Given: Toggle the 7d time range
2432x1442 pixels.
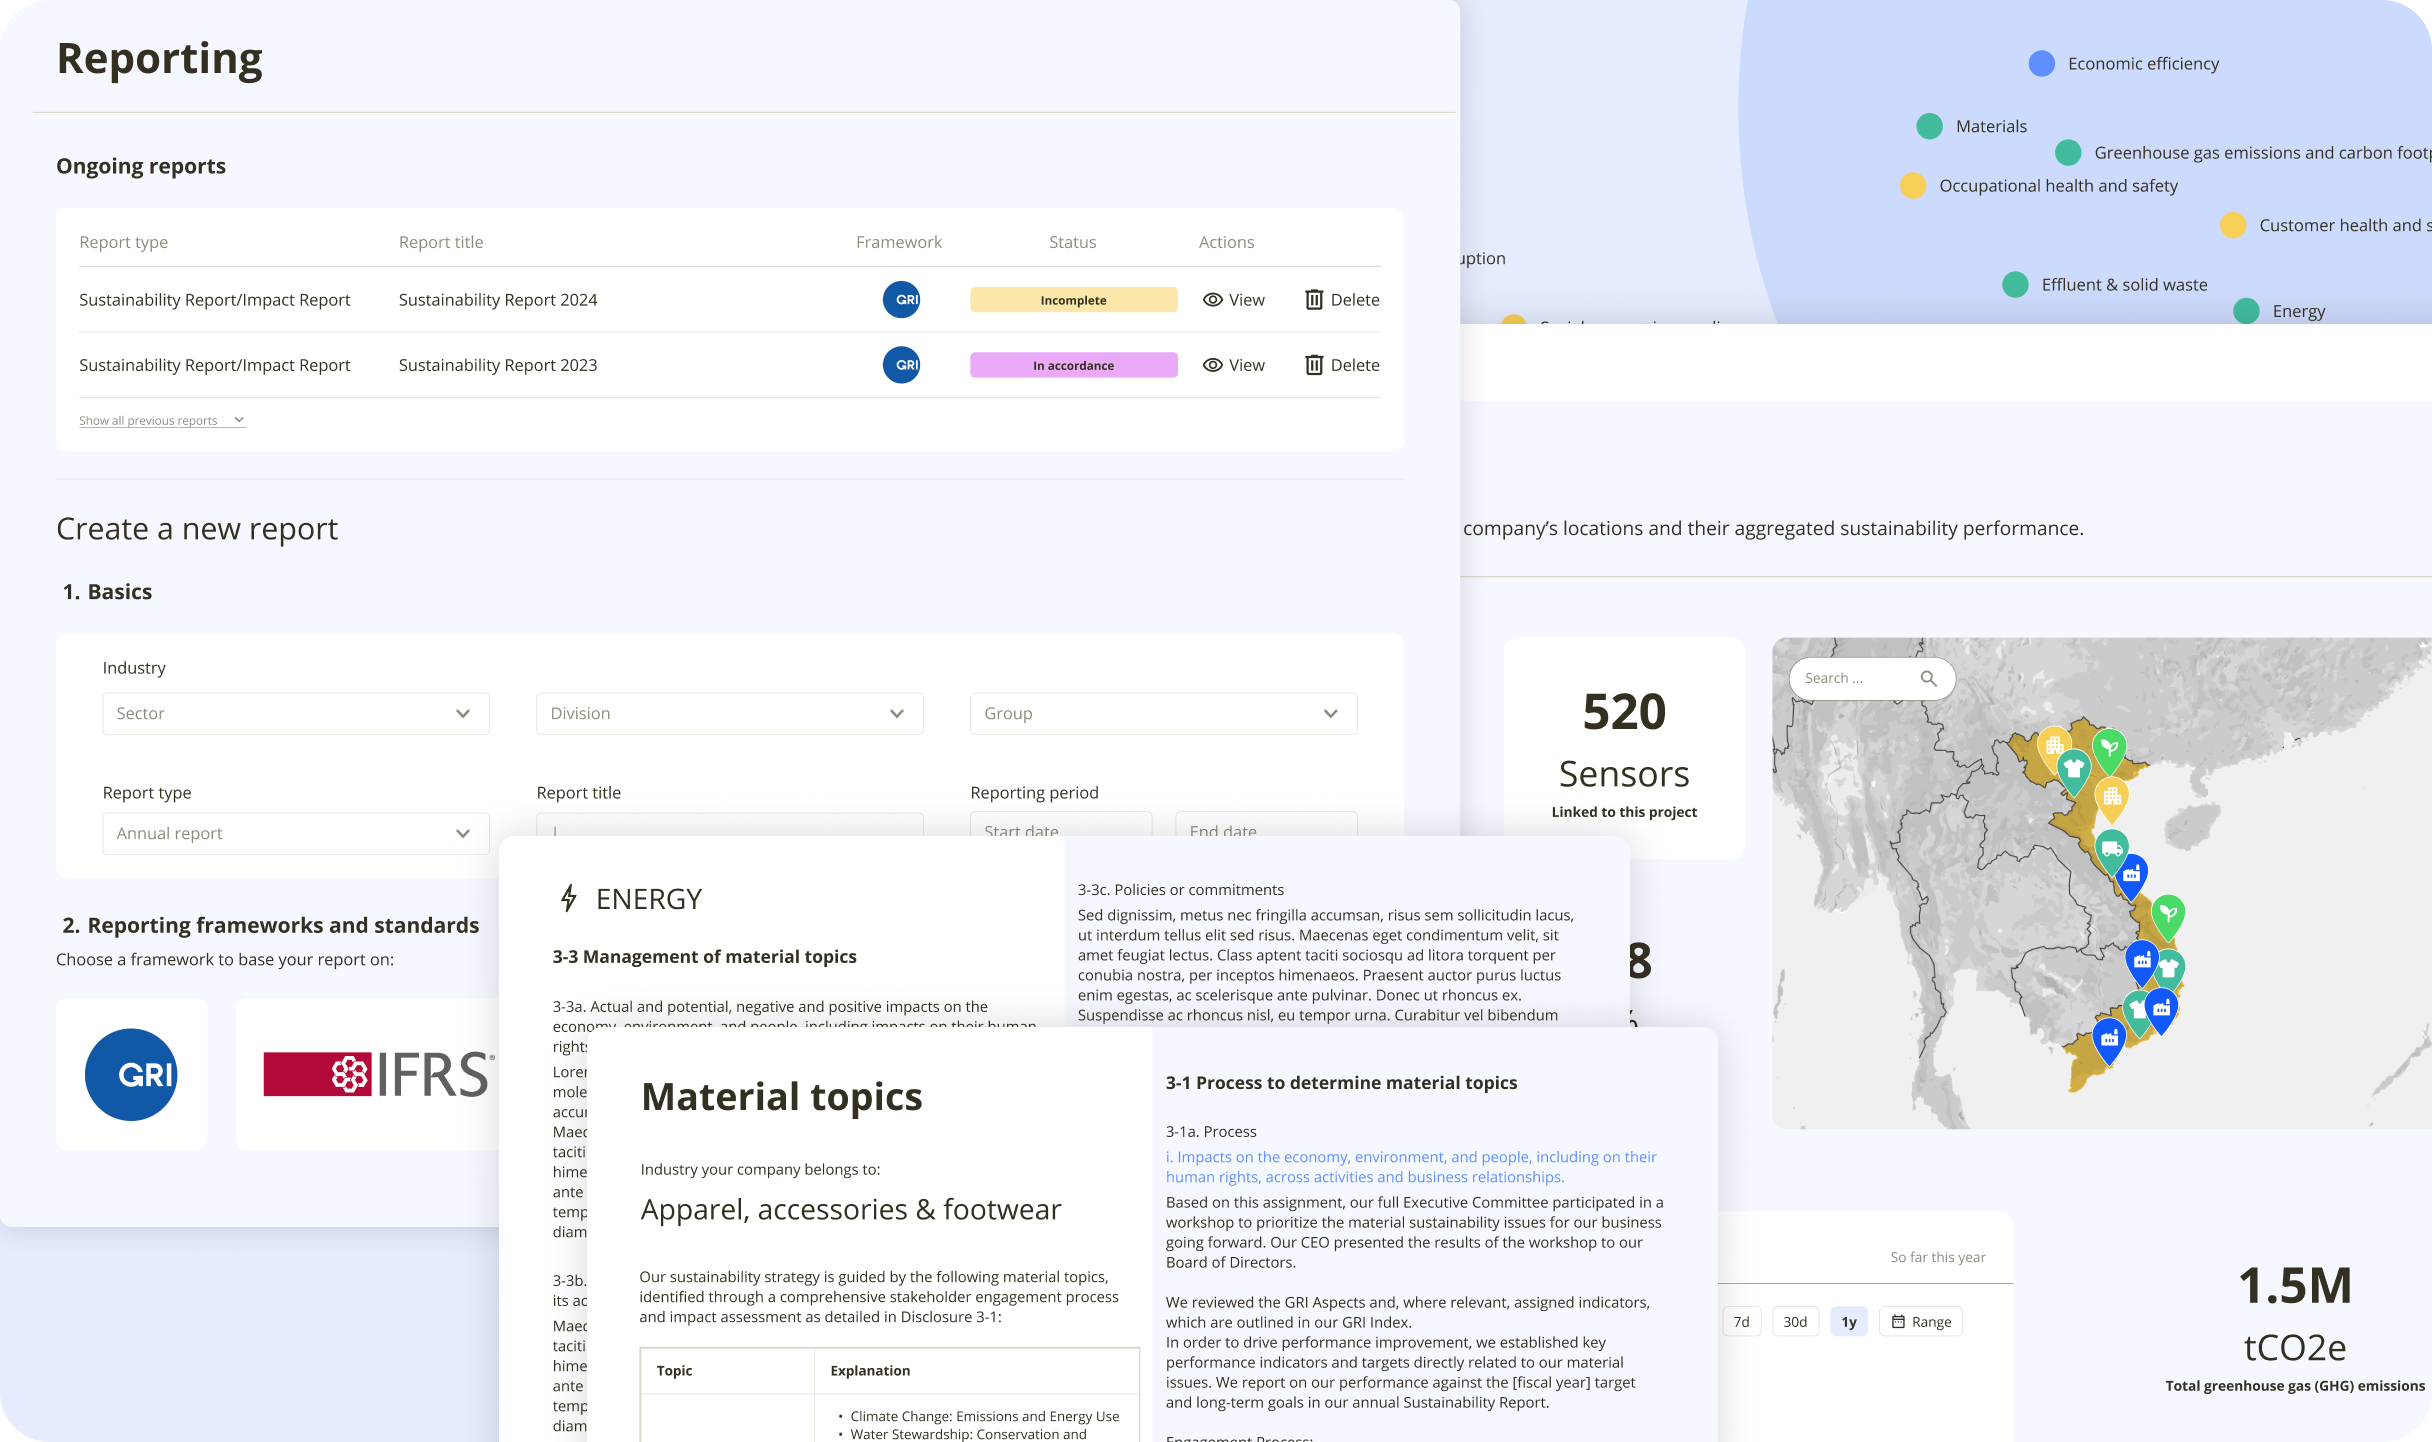Looking at the screenshot, I should point(1742,1321).
